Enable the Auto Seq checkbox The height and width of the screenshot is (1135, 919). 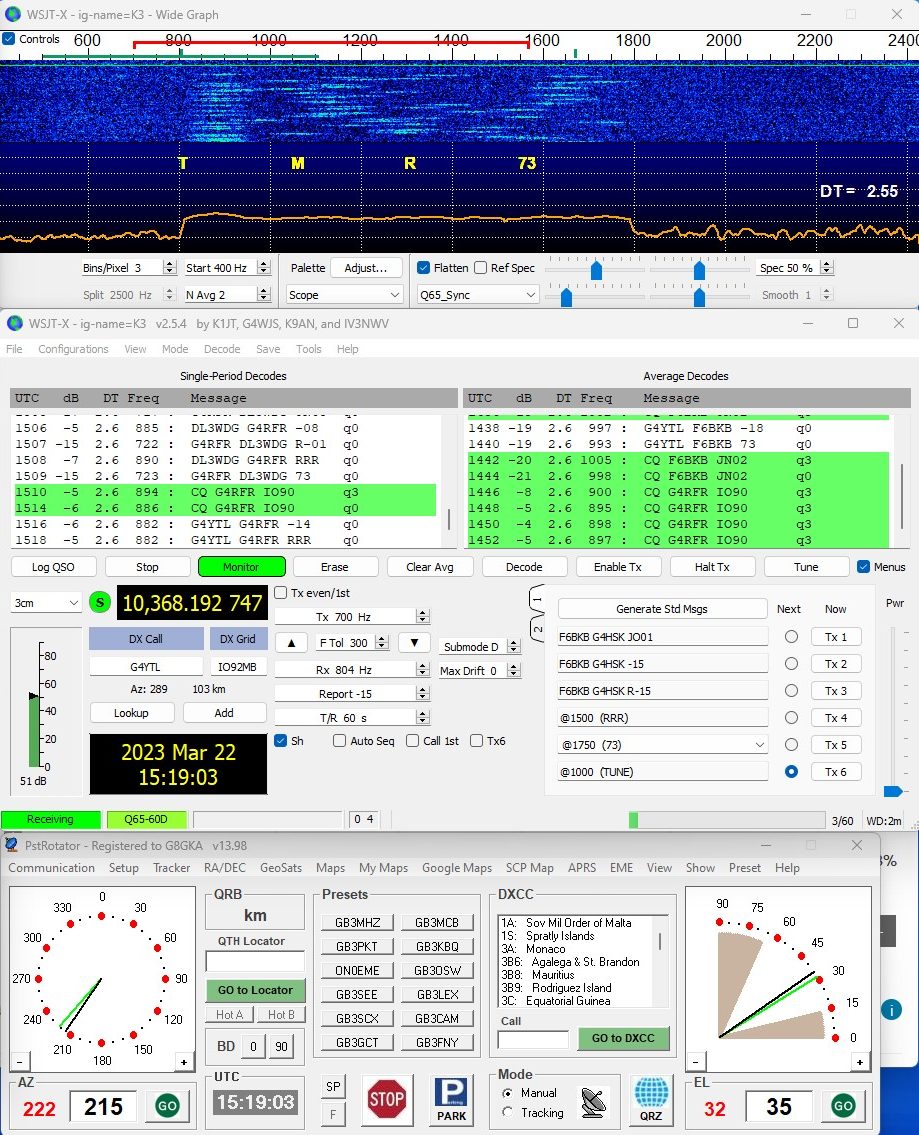click(340, 741)
